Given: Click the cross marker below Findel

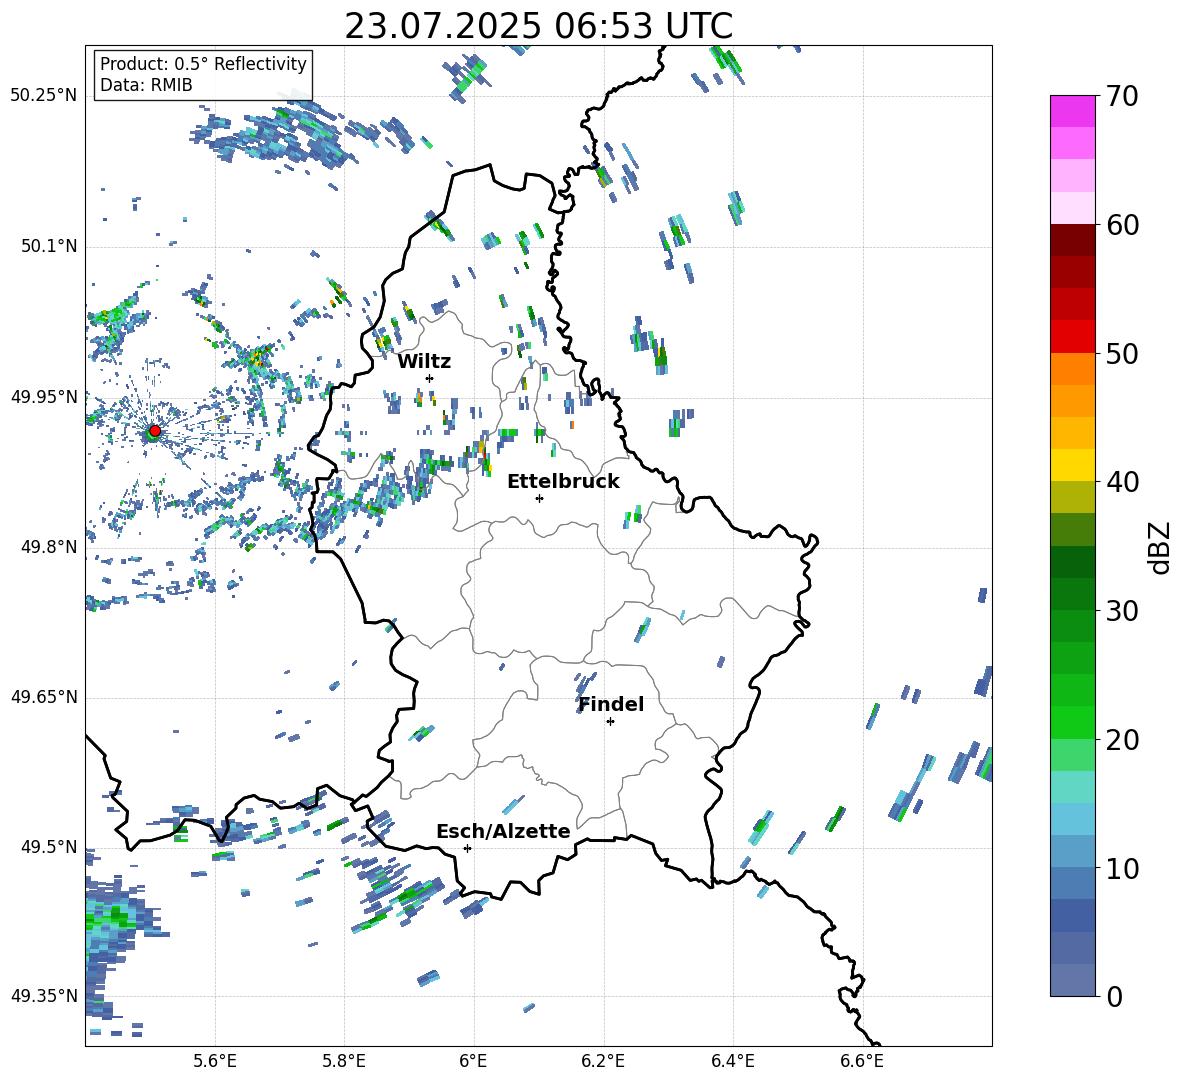Looking at the screenshot, I should point(610,722).
